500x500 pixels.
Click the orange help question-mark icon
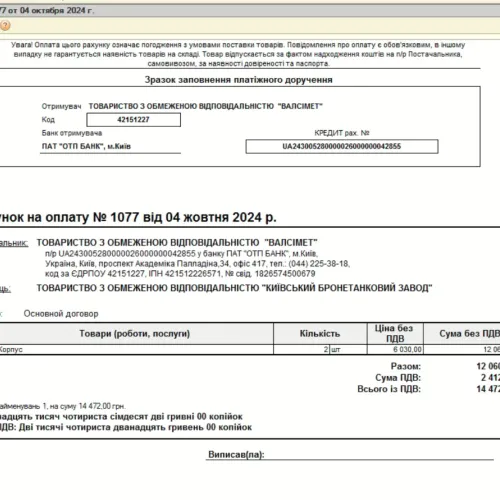[x=5, y=25]
